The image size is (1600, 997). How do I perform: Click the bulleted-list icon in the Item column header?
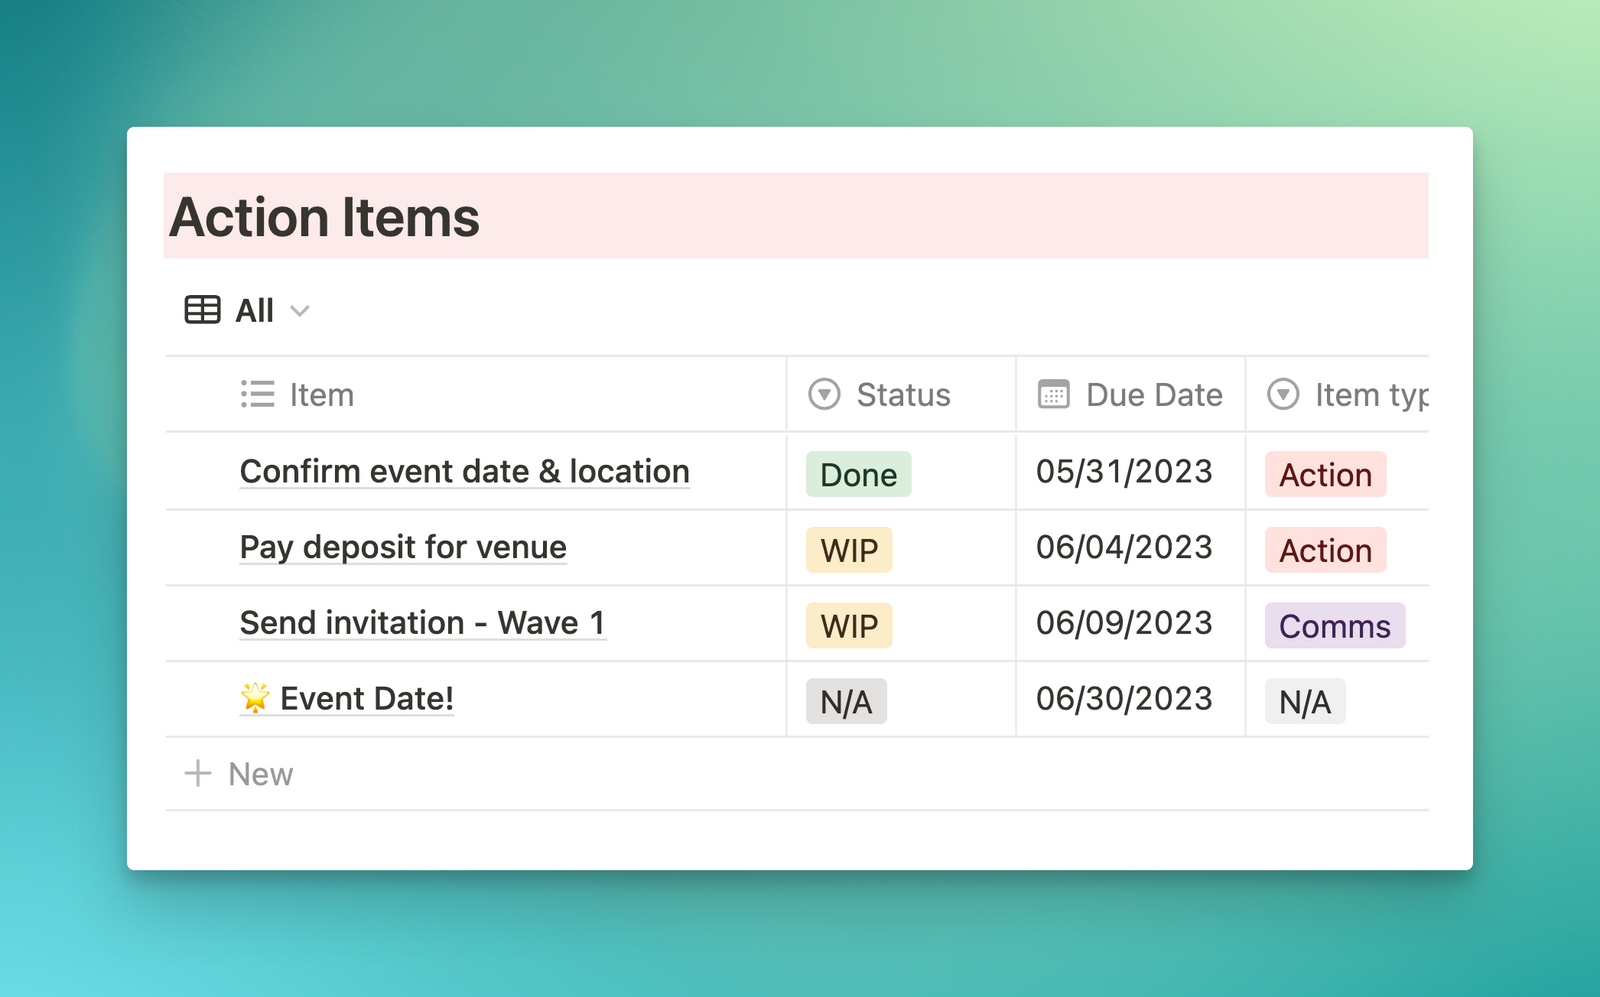pos(256,394)
